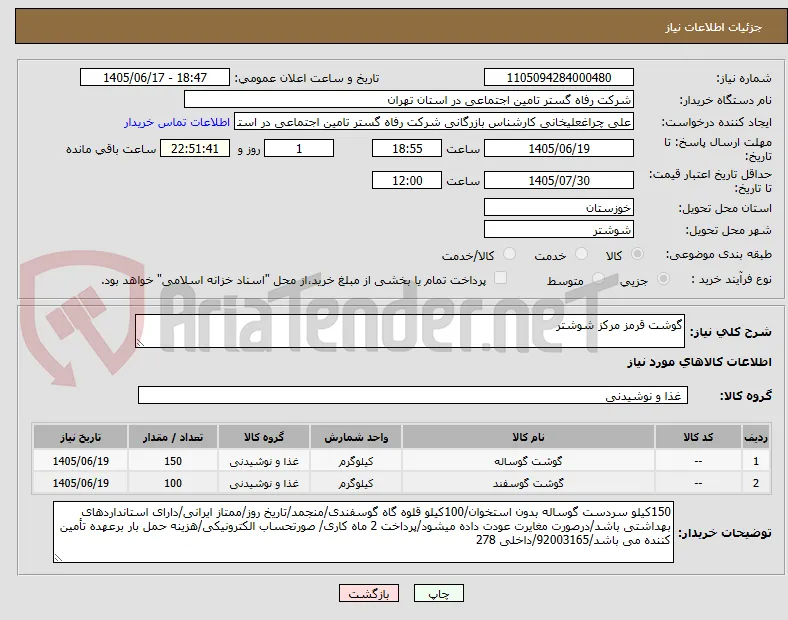Select the خدمت radio button

[x=581, y=254]
